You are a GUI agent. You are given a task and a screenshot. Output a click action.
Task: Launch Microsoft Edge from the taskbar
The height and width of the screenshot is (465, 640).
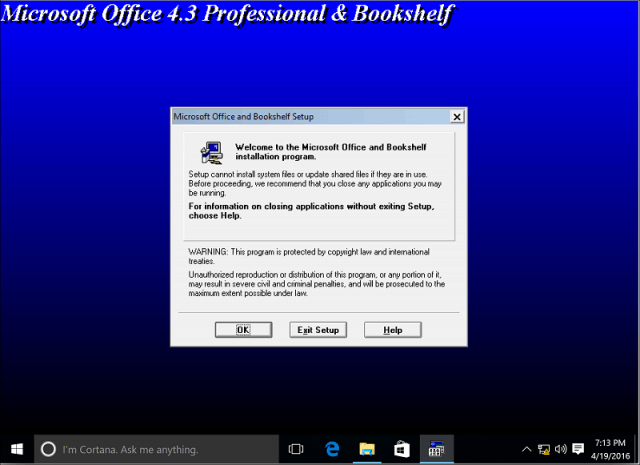[332, 449]
